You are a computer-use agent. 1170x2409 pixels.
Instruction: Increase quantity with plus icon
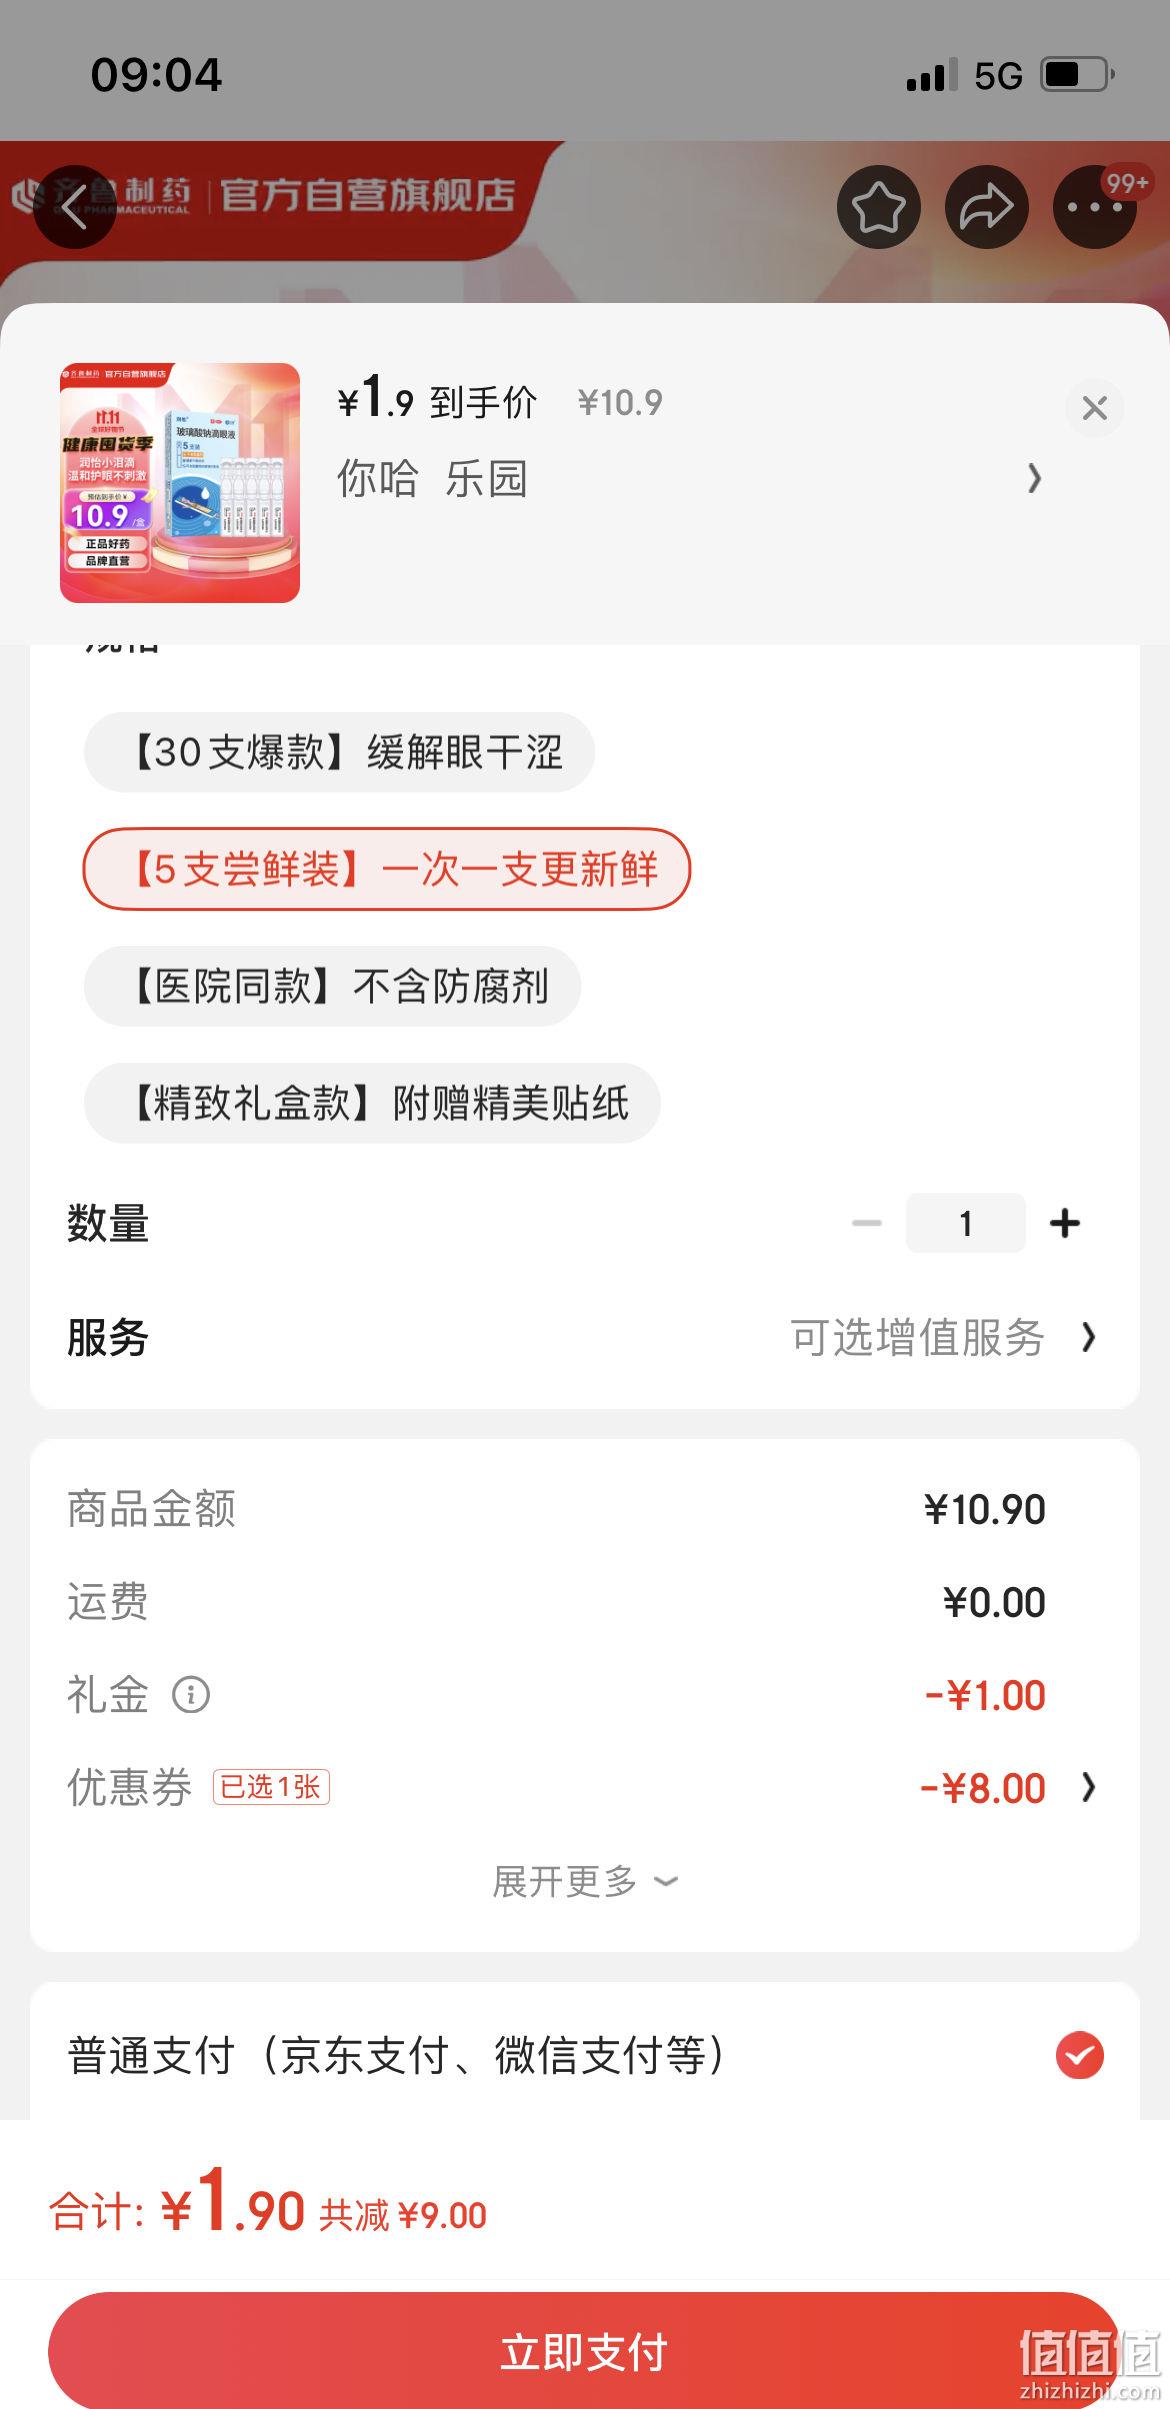(1065, 1222)
